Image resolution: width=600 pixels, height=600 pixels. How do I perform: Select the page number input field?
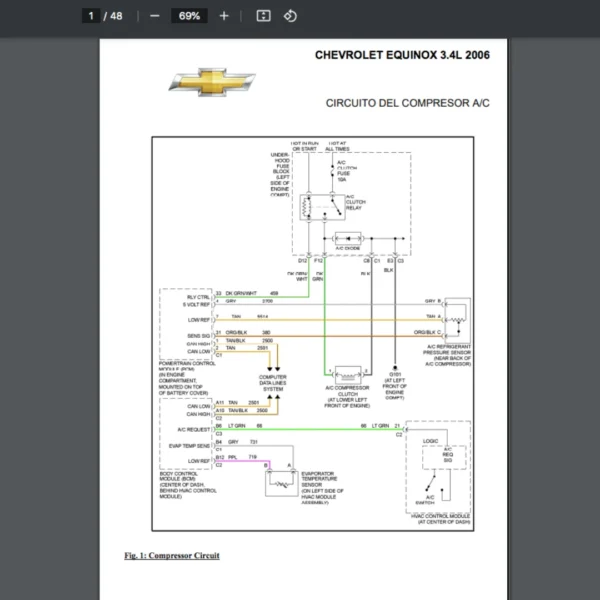91,16
